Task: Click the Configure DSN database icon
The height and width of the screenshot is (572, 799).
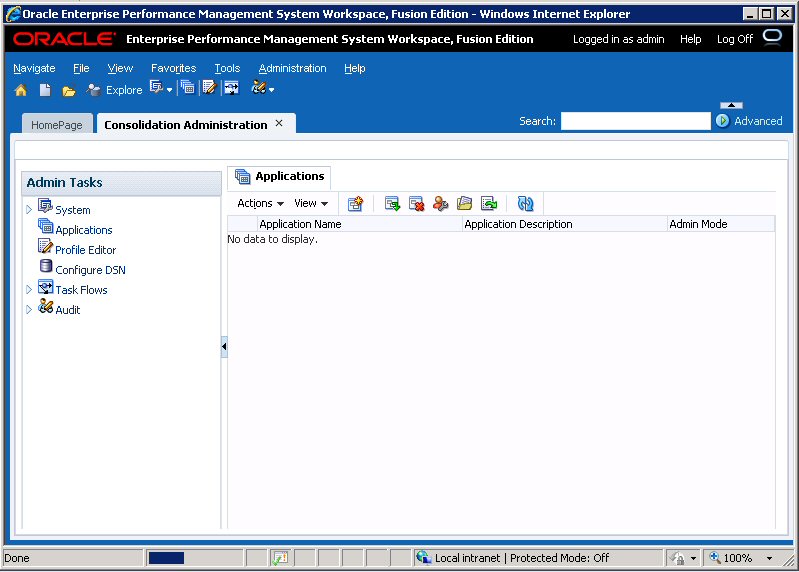Action: tap(46, 266)
